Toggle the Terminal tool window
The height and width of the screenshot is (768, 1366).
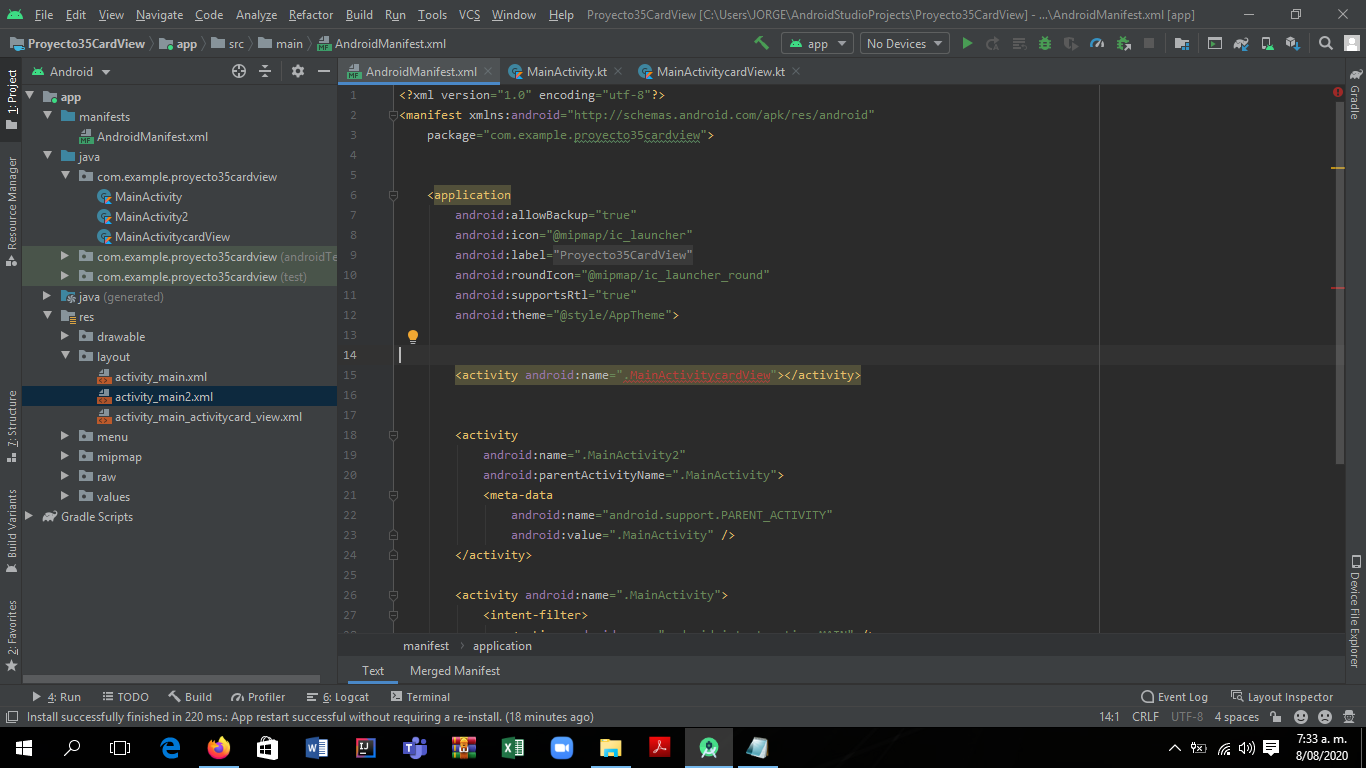click(x=420, y=697)
